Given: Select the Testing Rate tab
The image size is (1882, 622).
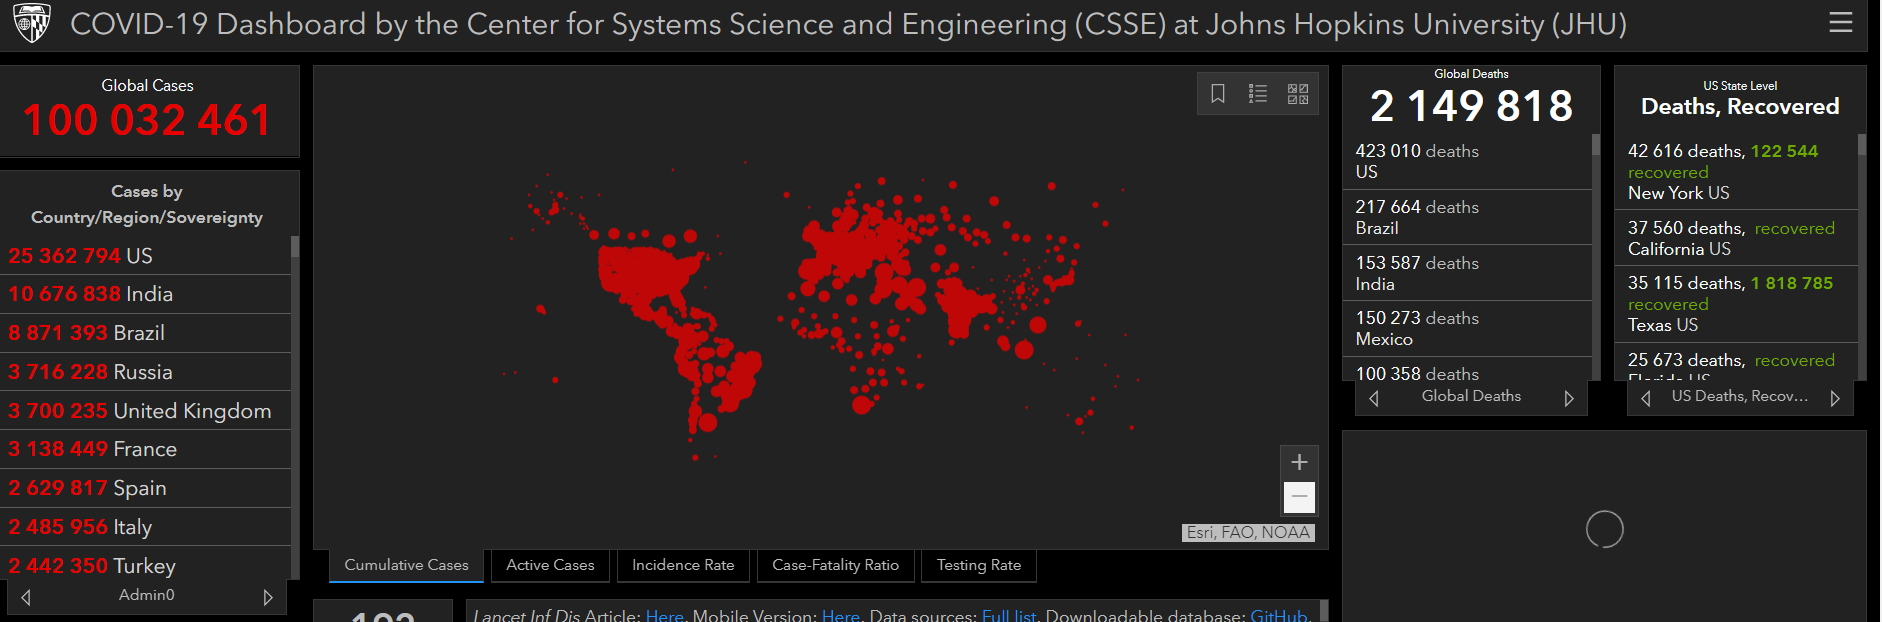Looking at the screenshot, I should [979, 566].
